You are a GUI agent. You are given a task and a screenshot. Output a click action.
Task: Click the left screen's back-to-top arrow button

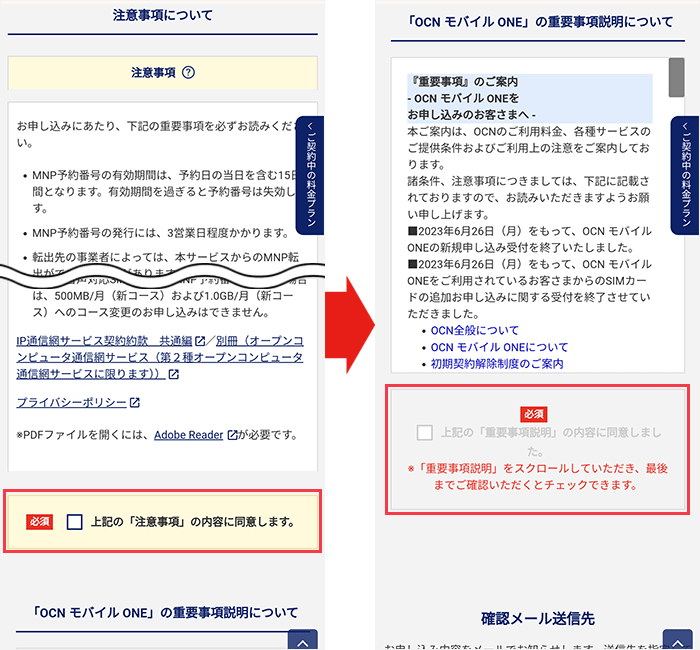click(x=303, y=640)
